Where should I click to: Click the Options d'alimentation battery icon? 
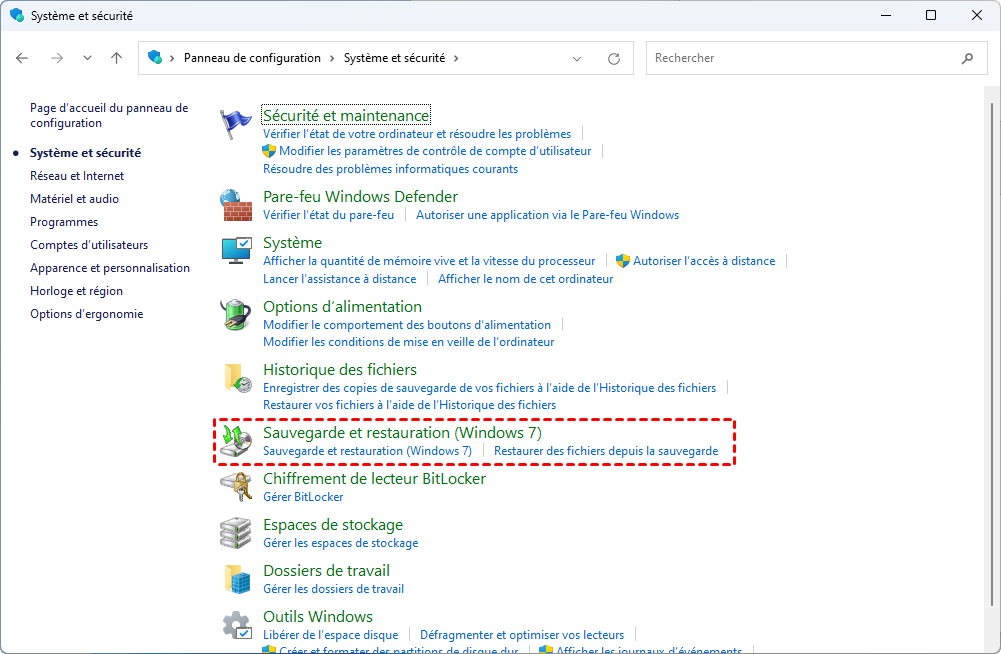coord(236,314)
